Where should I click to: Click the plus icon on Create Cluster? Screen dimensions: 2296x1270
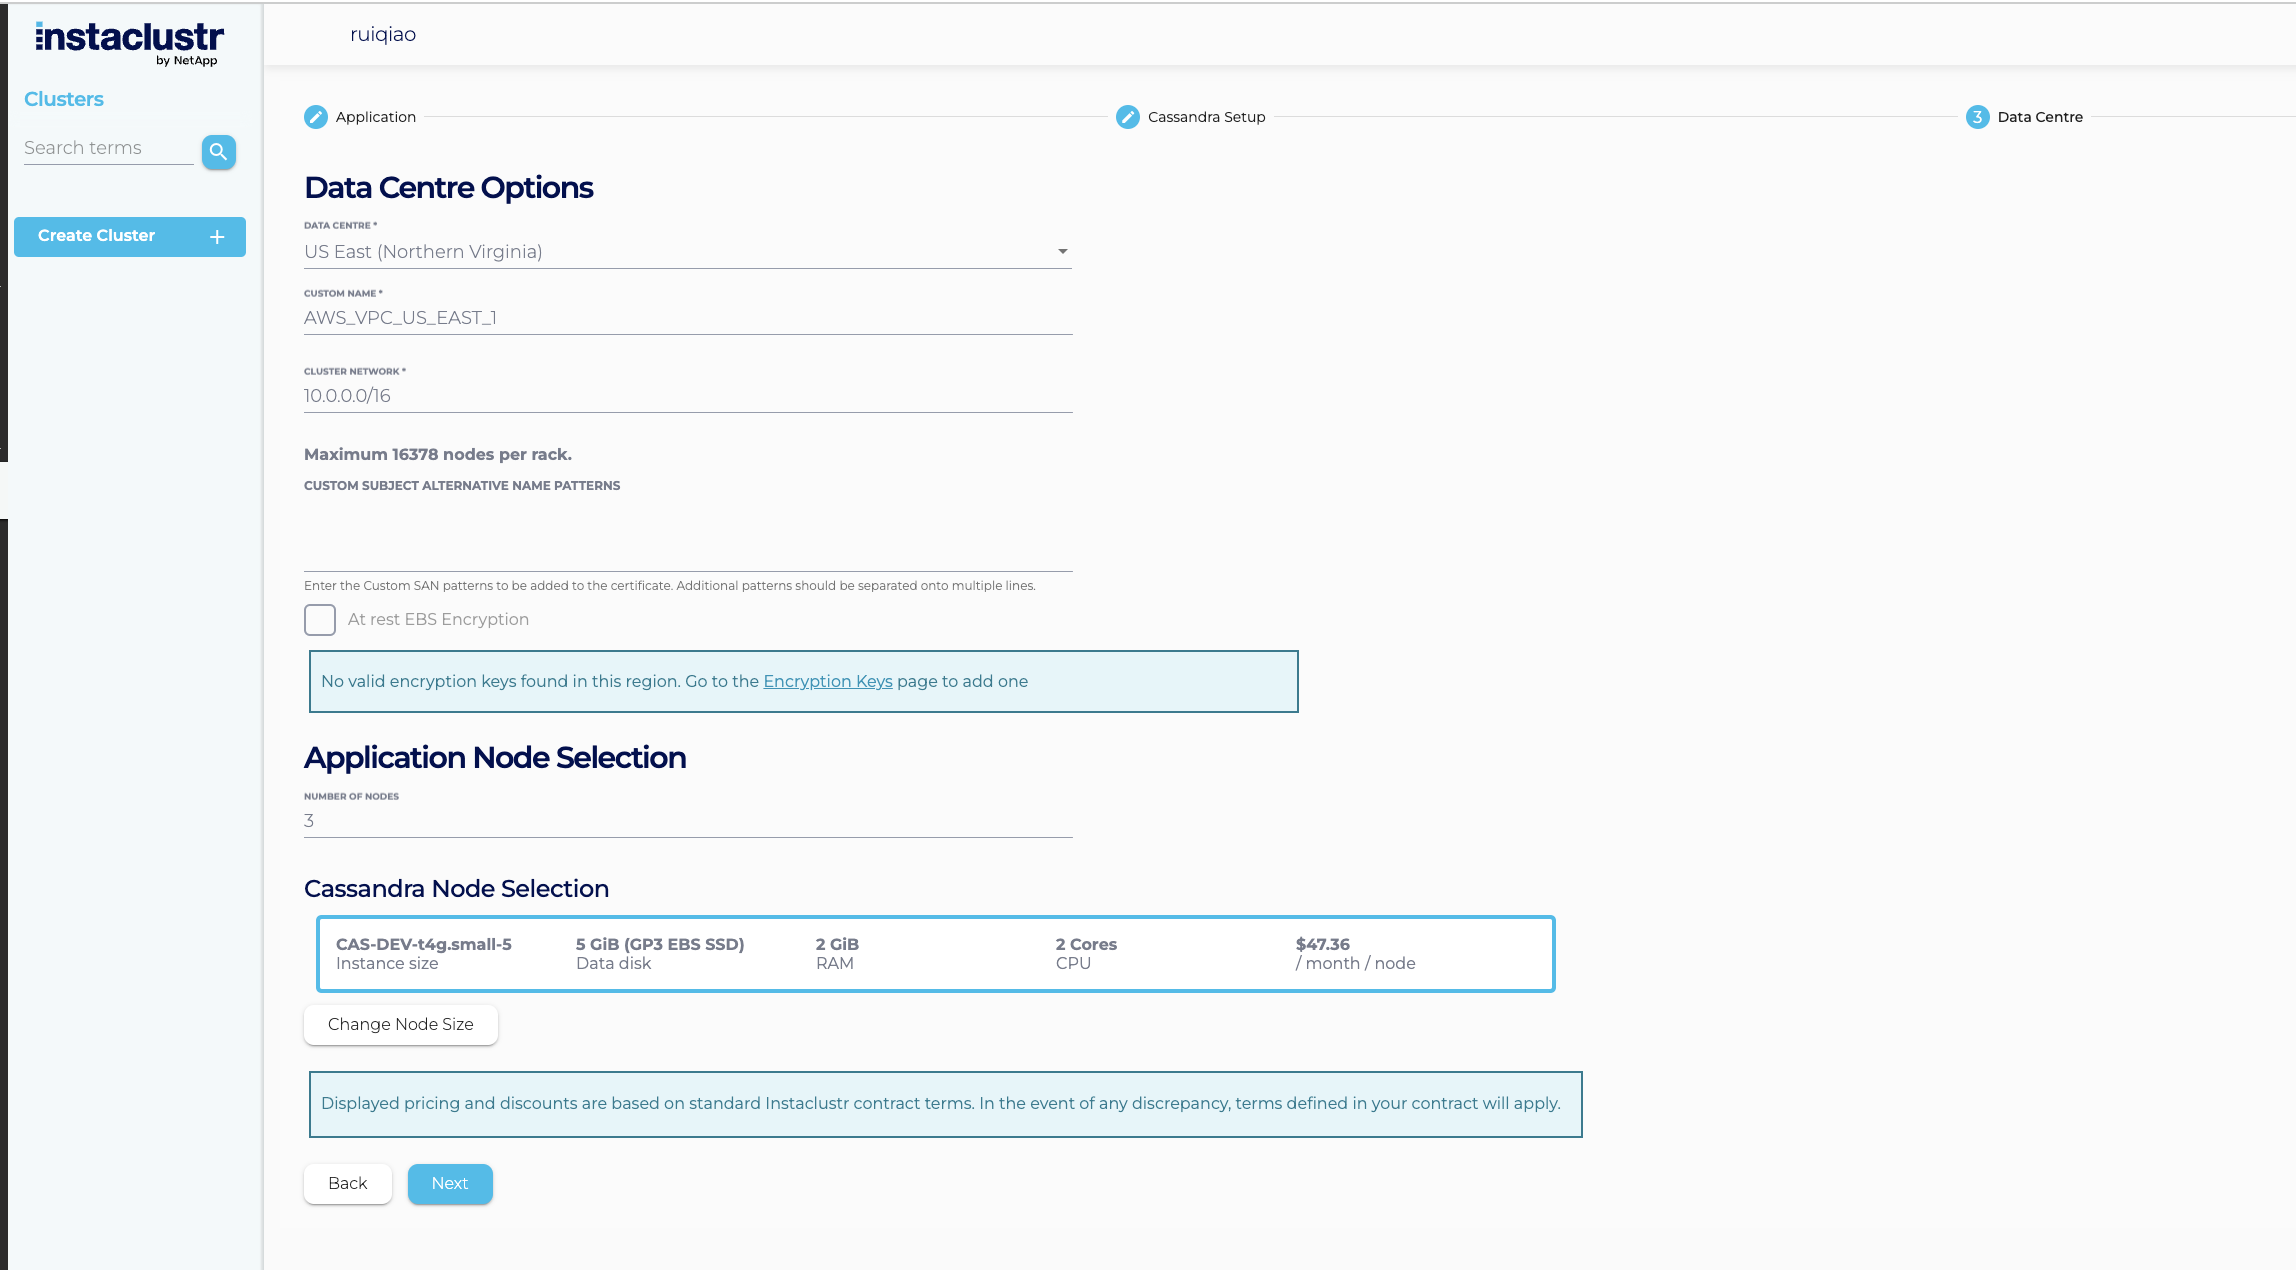tap(217, 237)
